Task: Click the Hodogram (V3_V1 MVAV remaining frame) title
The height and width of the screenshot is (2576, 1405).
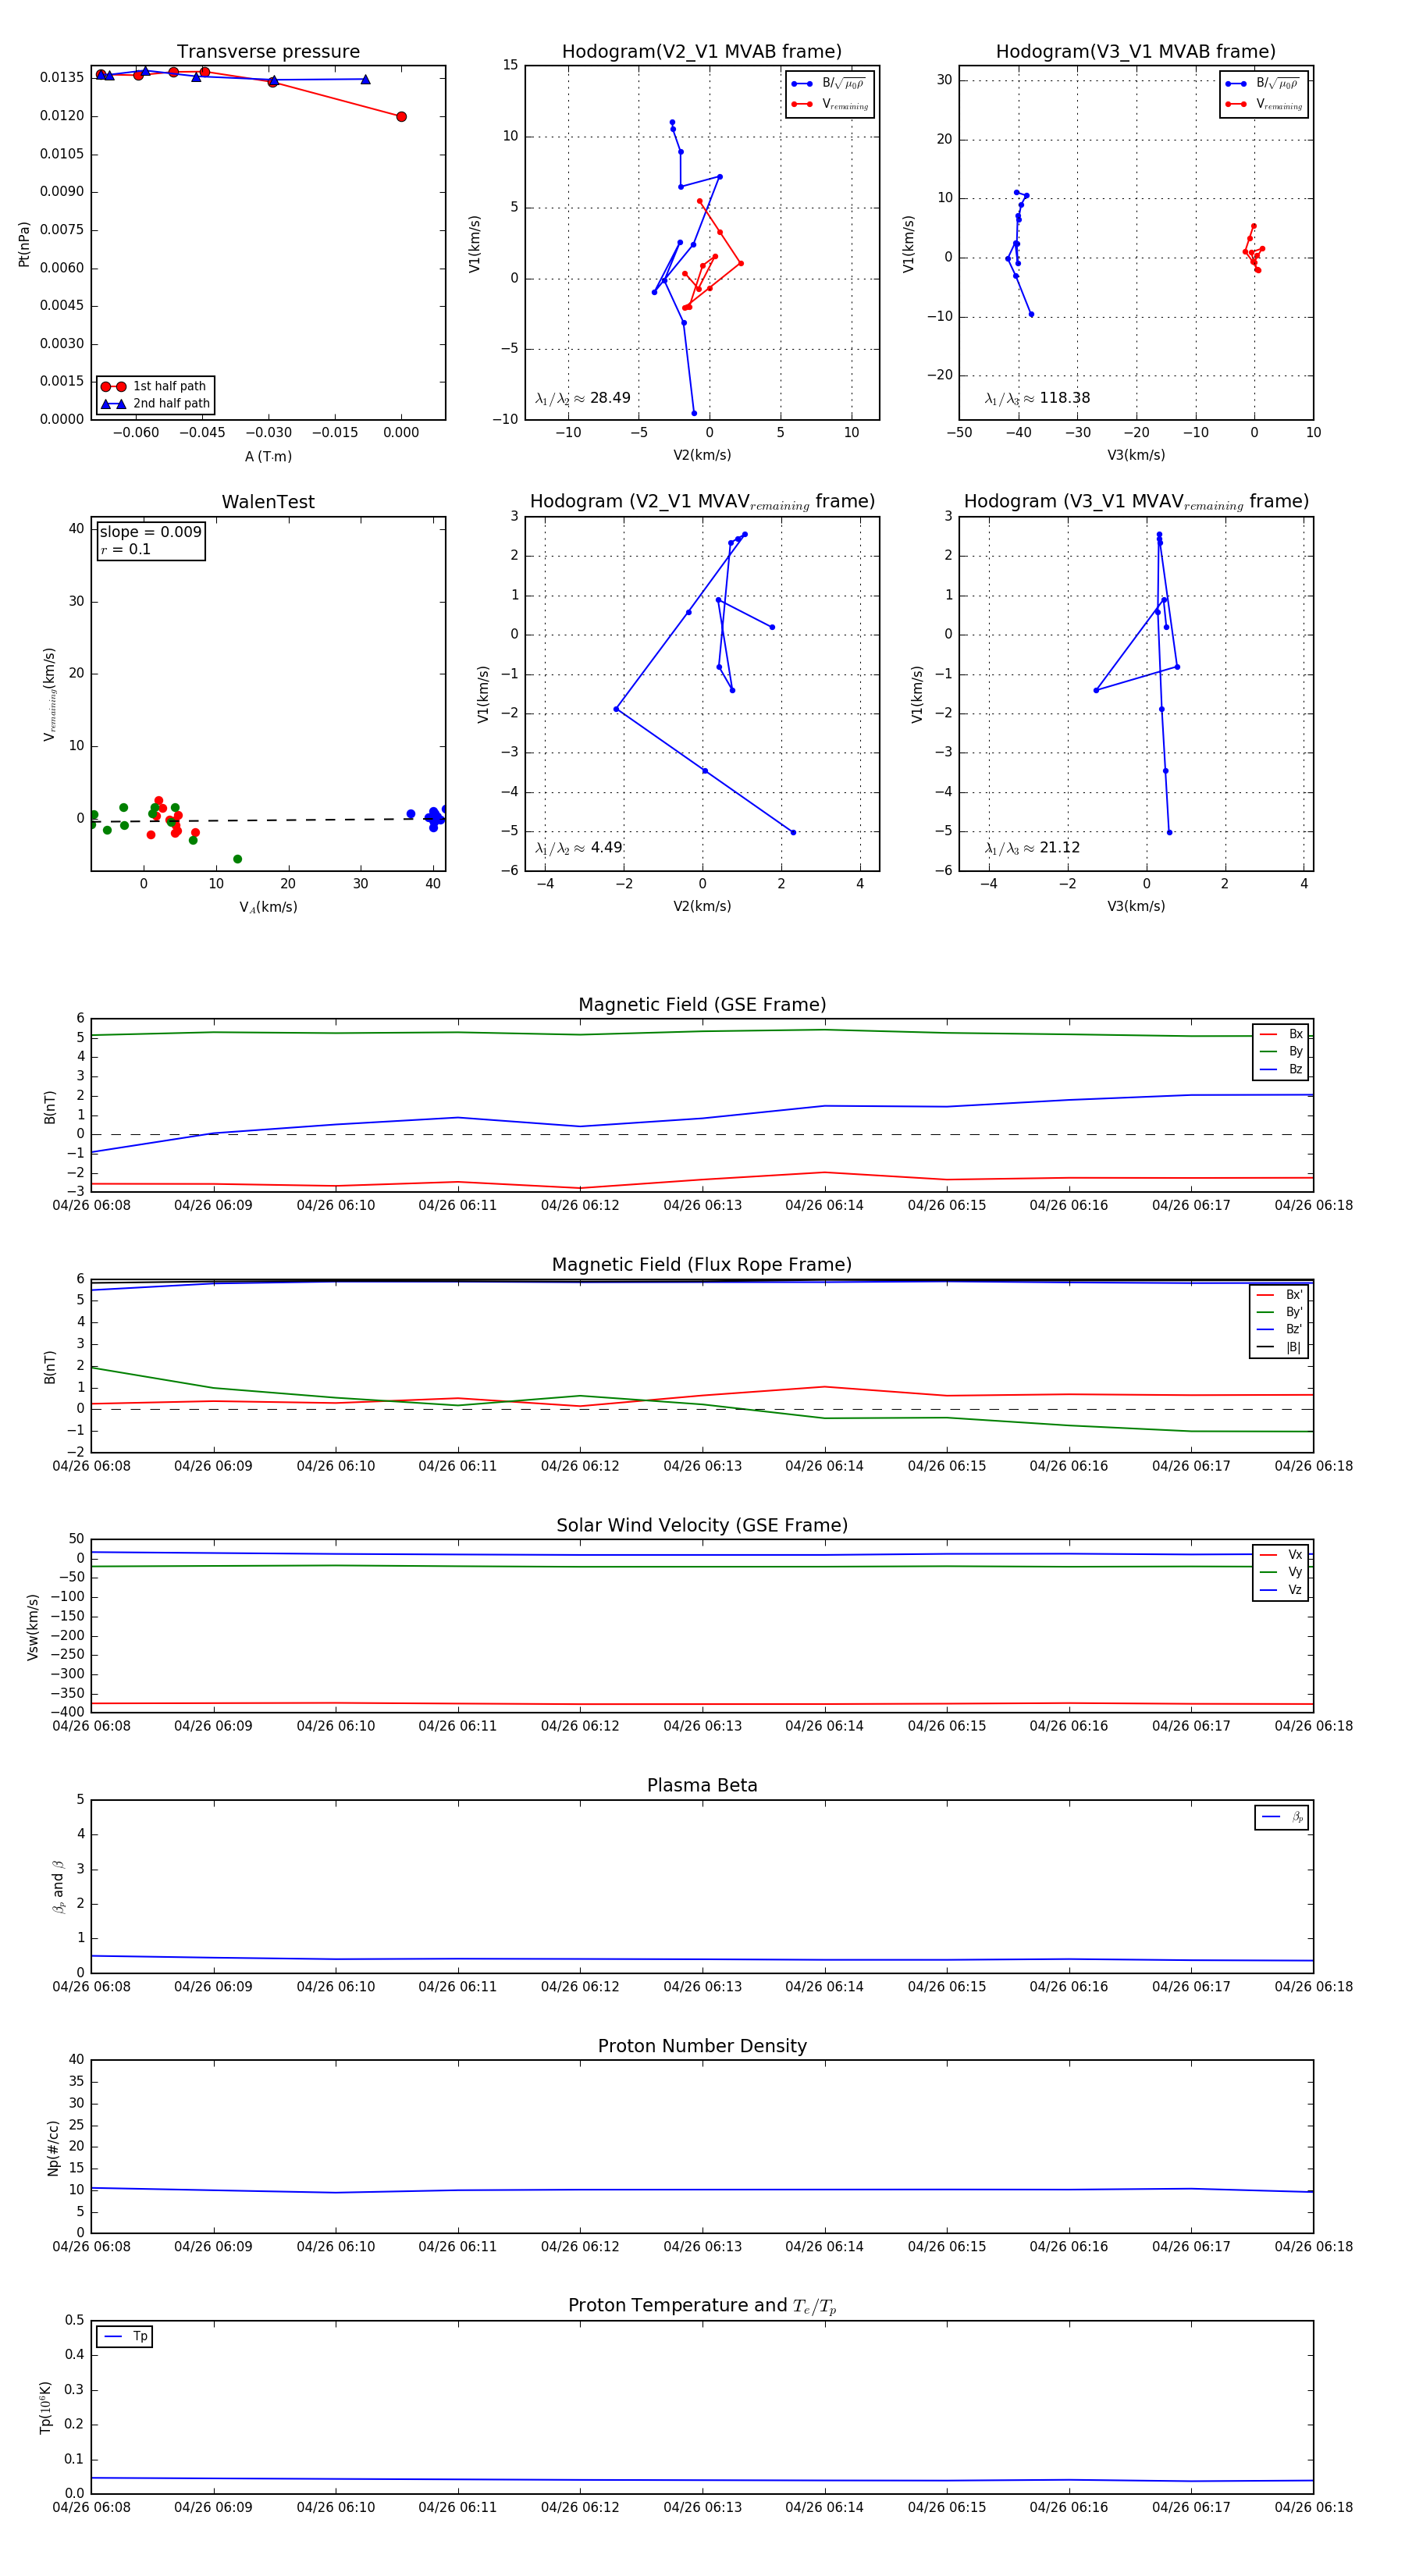Action: coord(1136,502)
